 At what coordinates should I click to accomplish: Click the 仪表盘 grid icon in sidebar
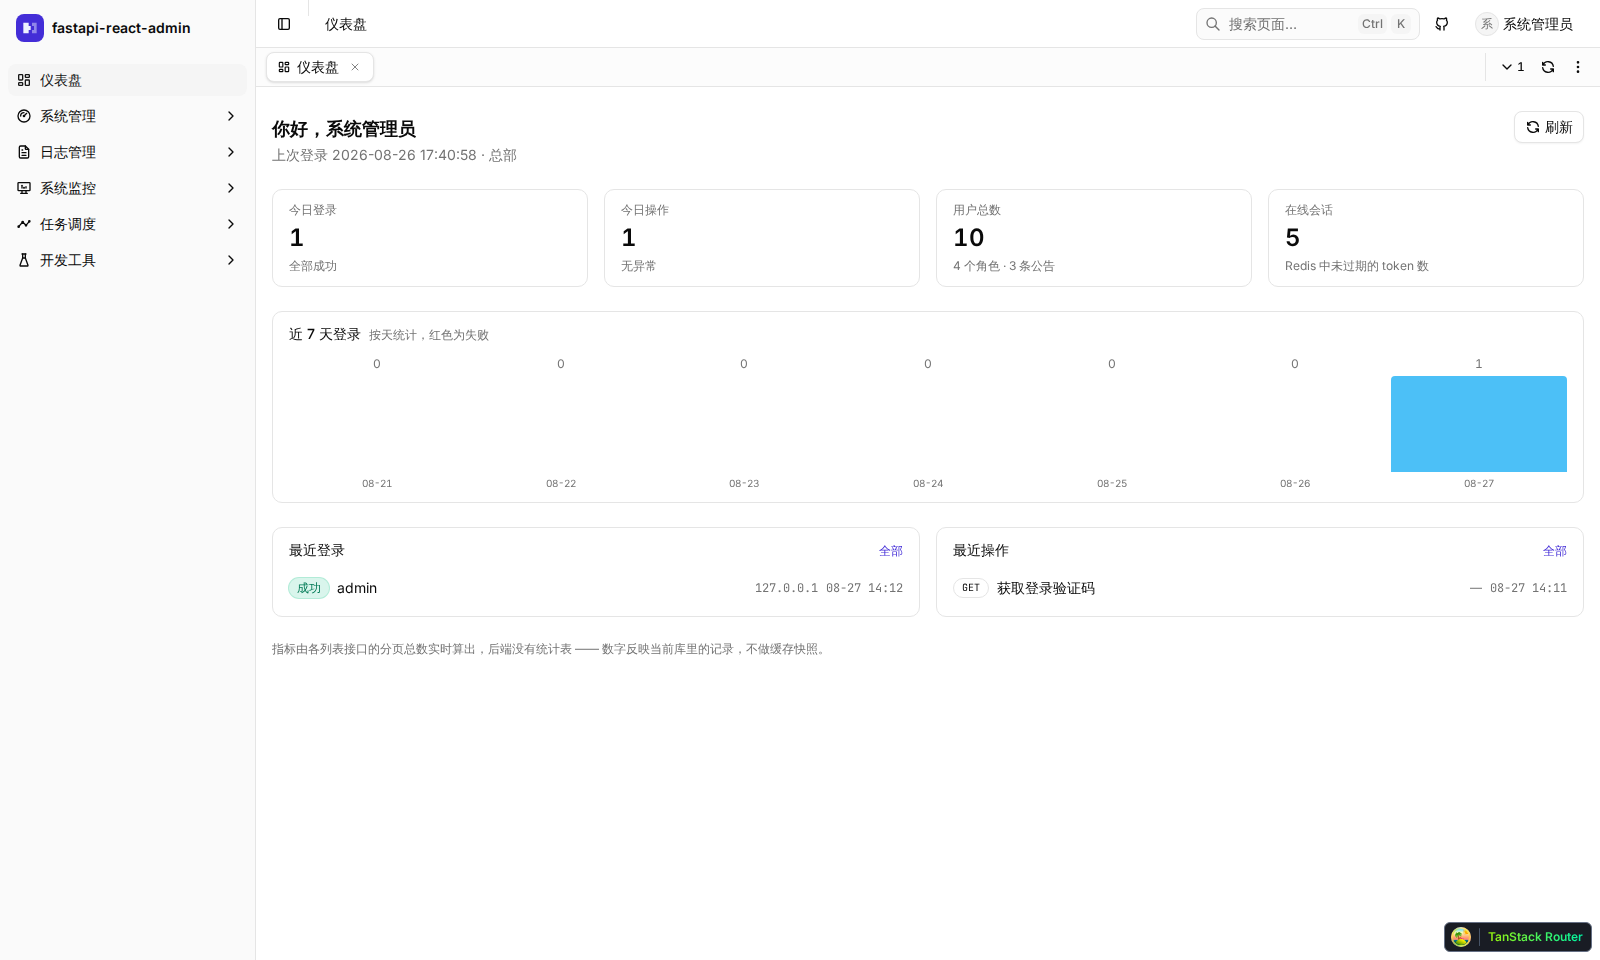[24, 80]
